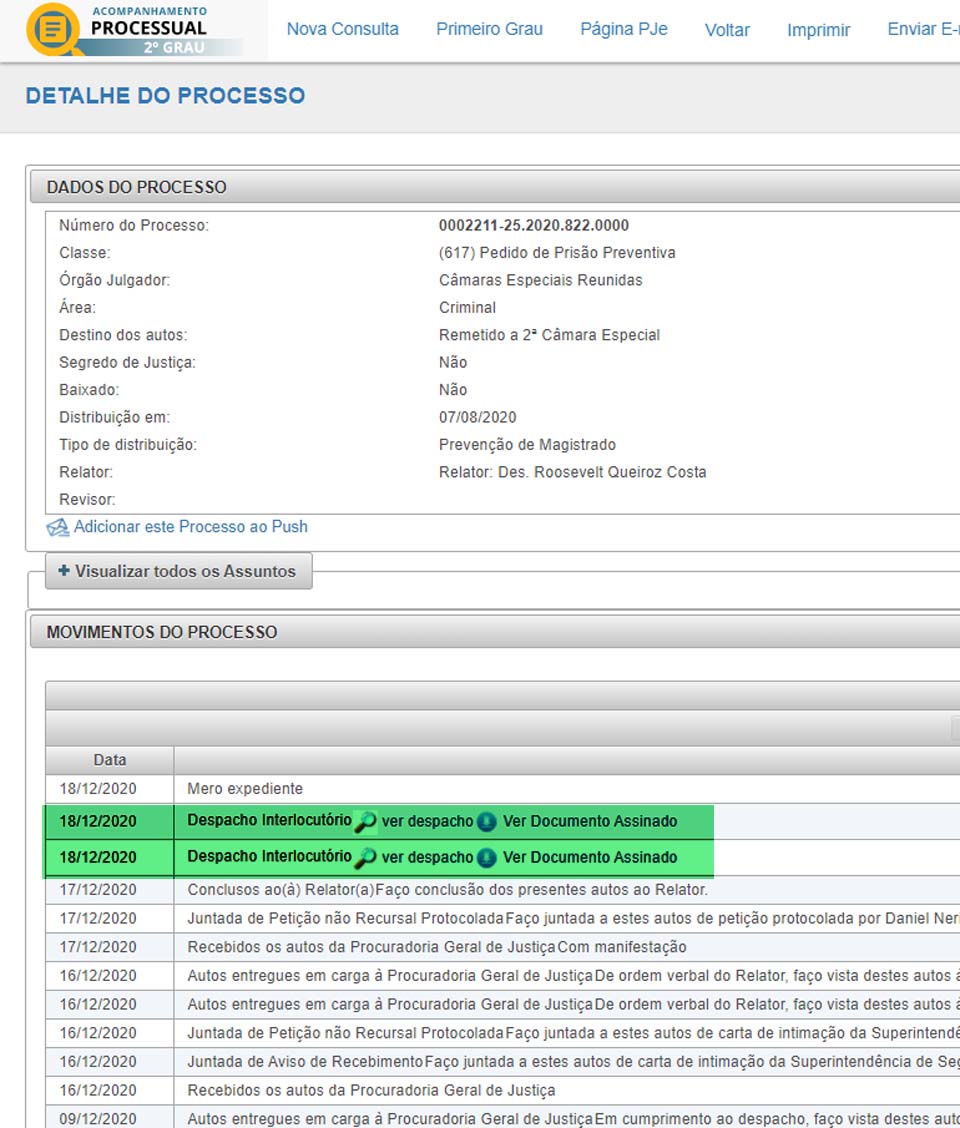Click the envelope icon beside Adicionar ao Push
960x1128 pixels.
[58, 527]
